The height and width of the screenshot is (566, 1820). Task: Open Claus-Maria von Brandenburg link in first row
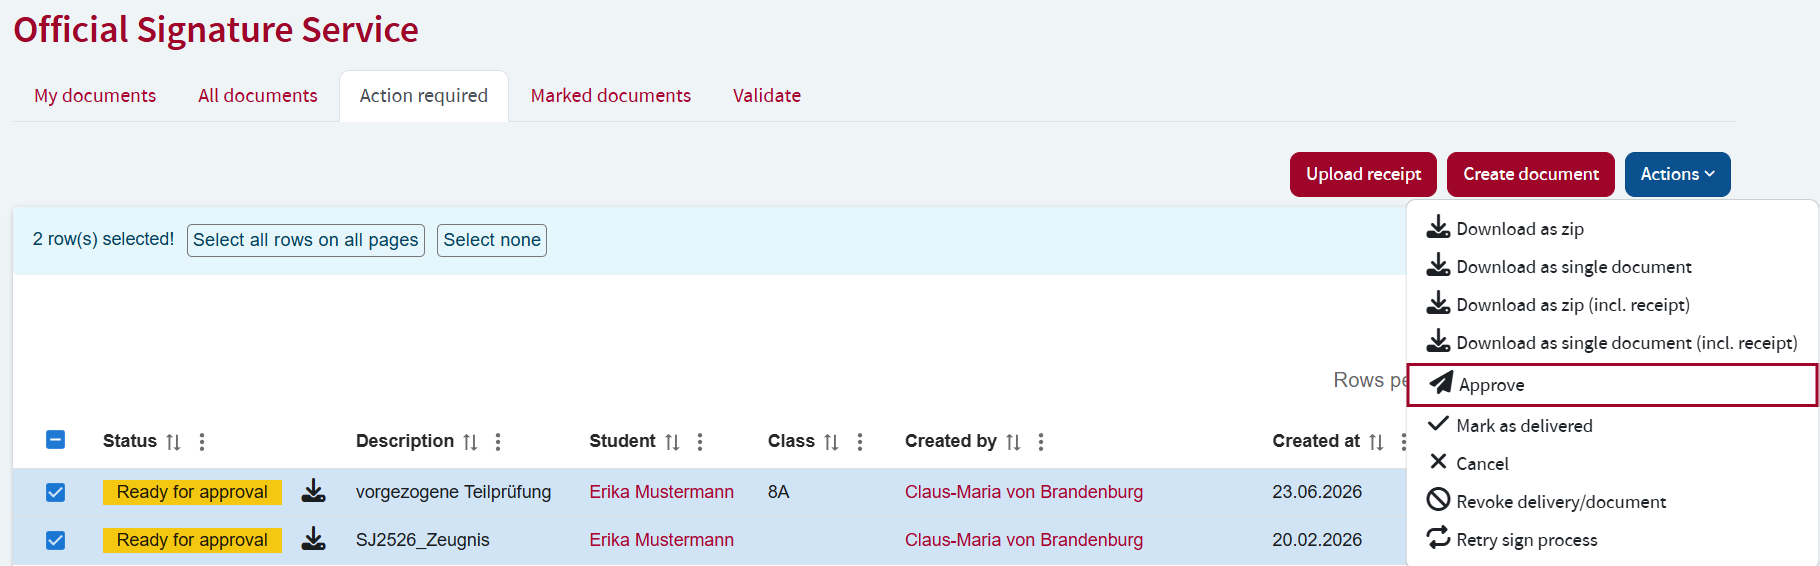(1024, 492)
